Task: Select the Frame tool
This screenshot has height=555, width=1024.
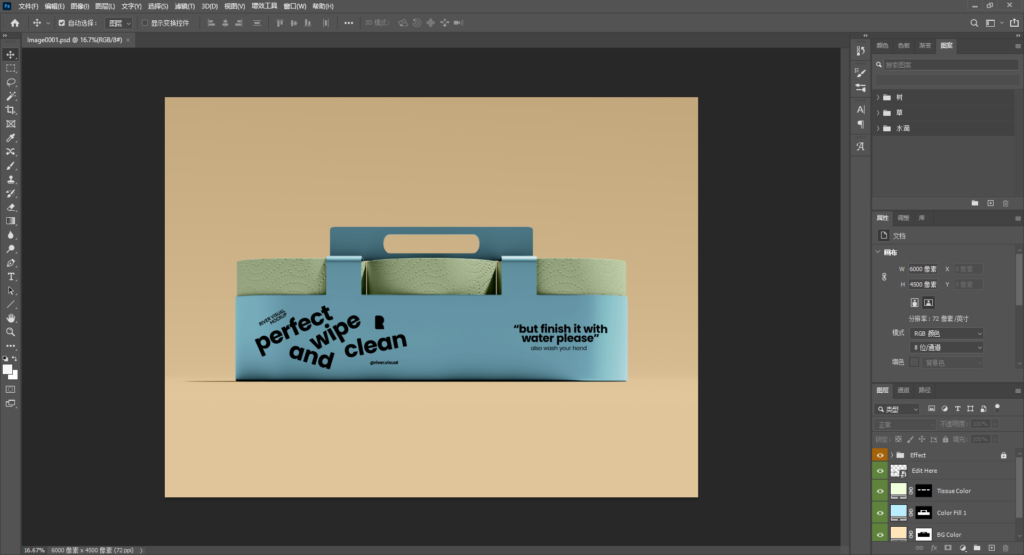Action: 10,124
